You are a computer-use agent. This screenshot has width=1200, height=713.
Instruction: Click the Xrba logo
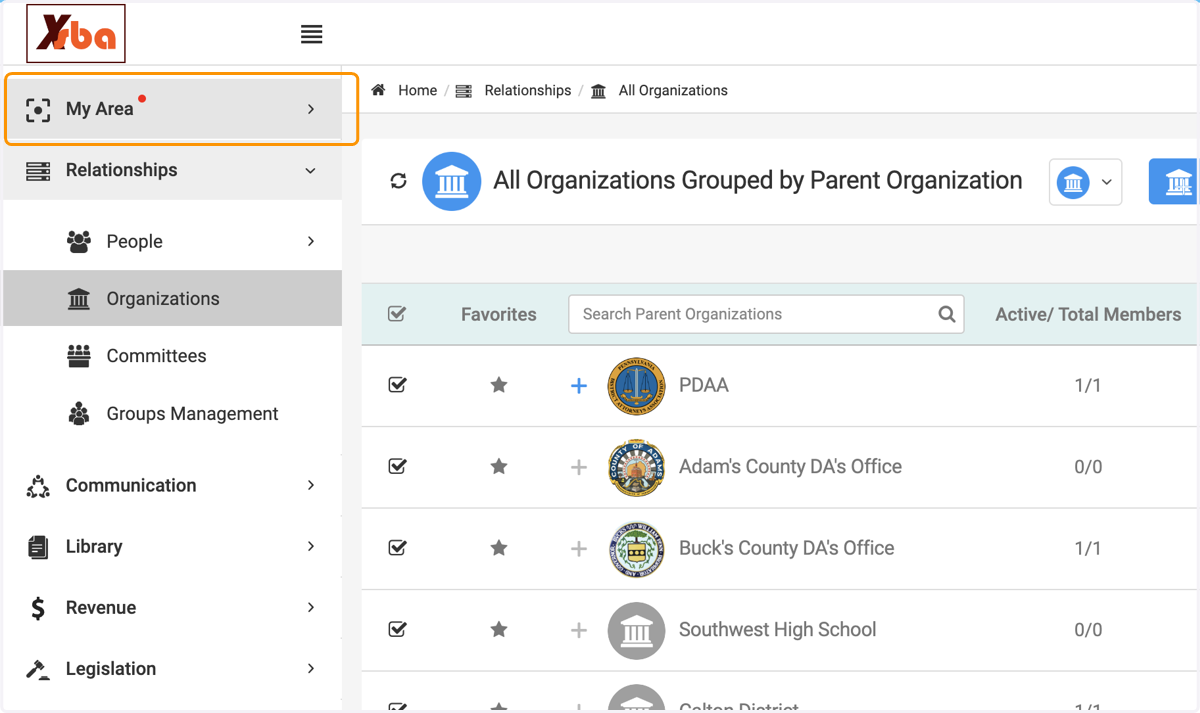point(76,34)
